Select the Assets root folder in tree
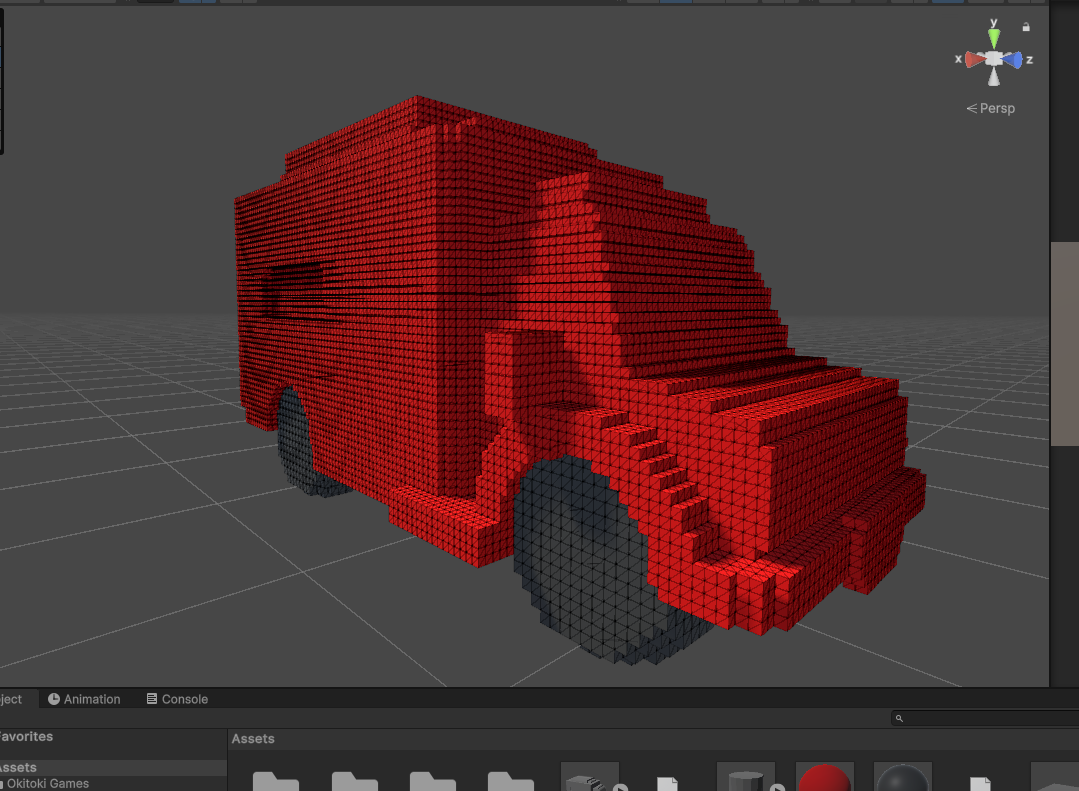This screenshot has width=1079, height=791. tap(19, 768)
